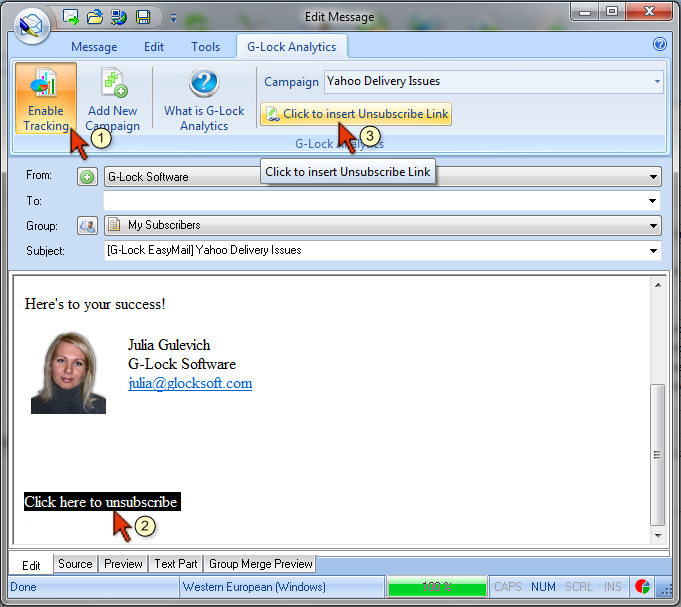Click the pie chart status bar icon
Screen dimensions: 681x607
642,587
